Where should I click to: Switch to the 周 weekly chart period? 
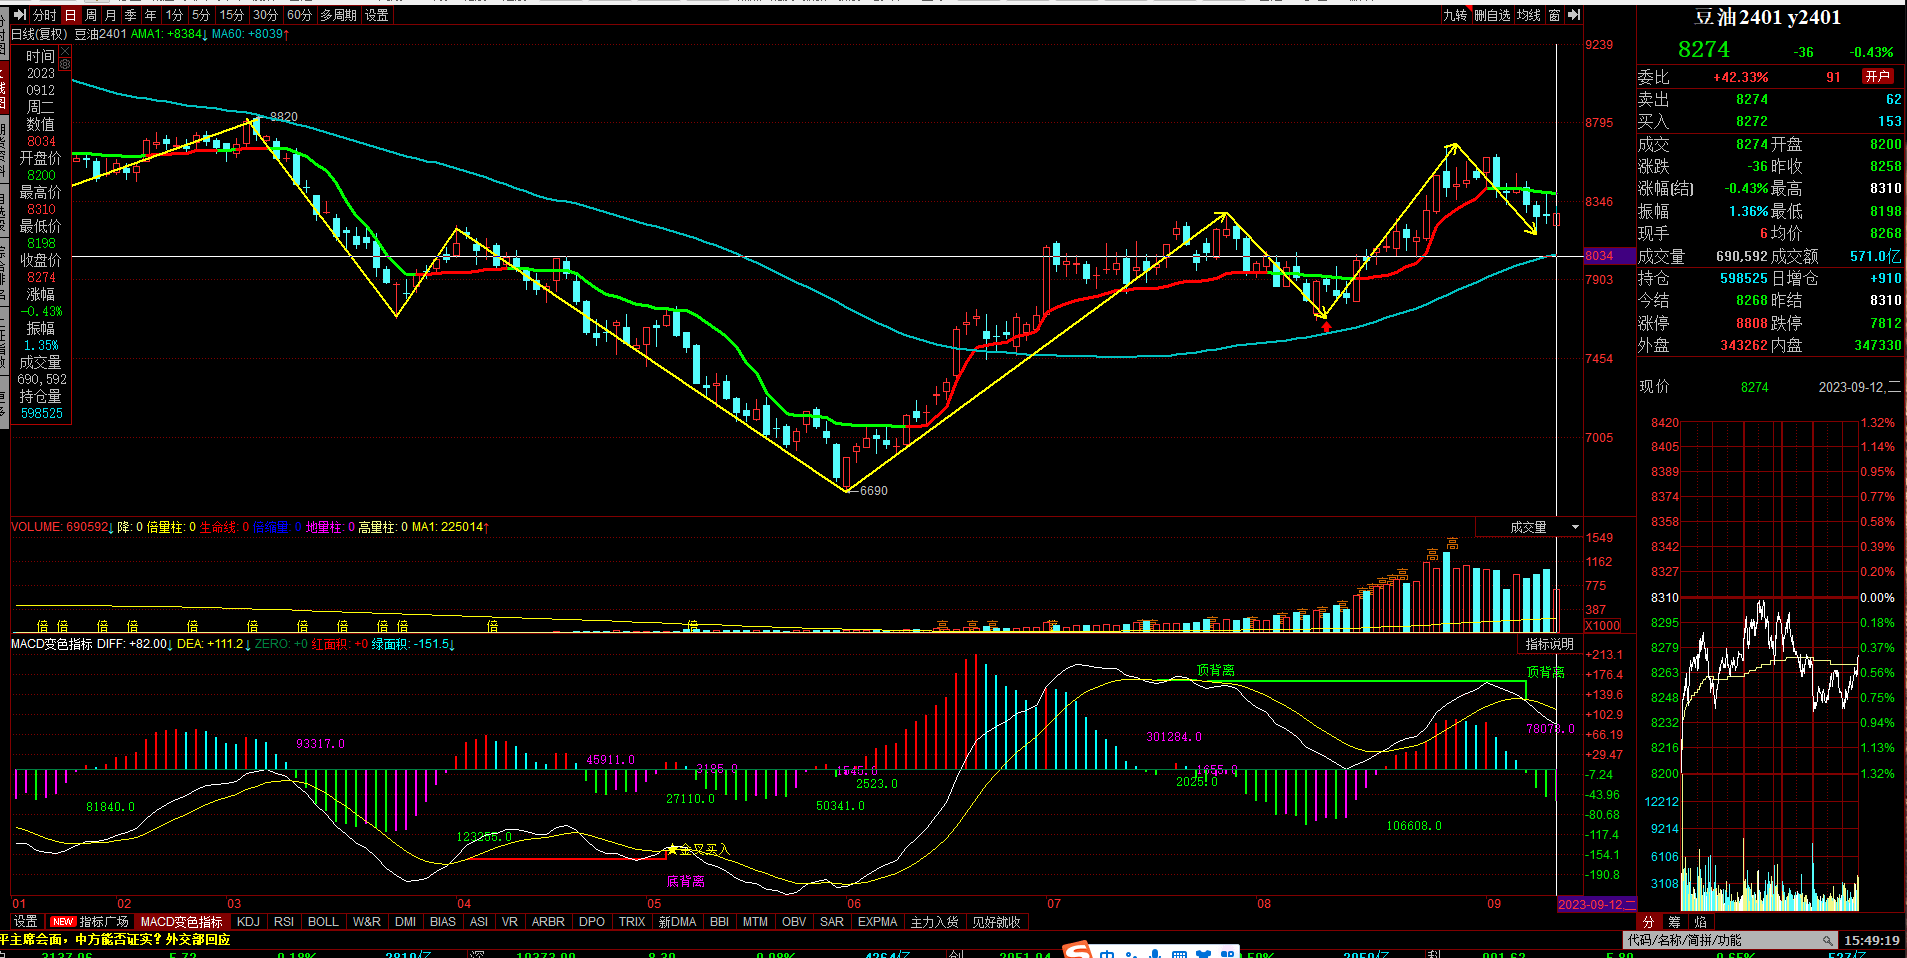tap(91, 15)
